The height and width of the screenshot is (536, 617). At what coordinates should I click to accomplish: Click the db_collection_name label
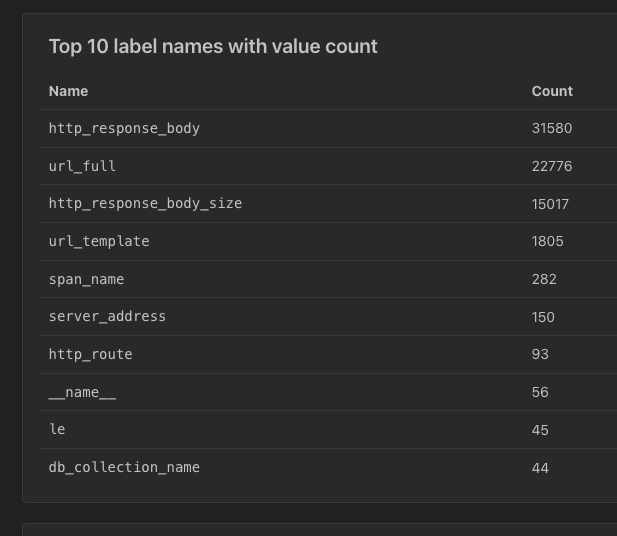pyautogui.click(x=124, y=467)
